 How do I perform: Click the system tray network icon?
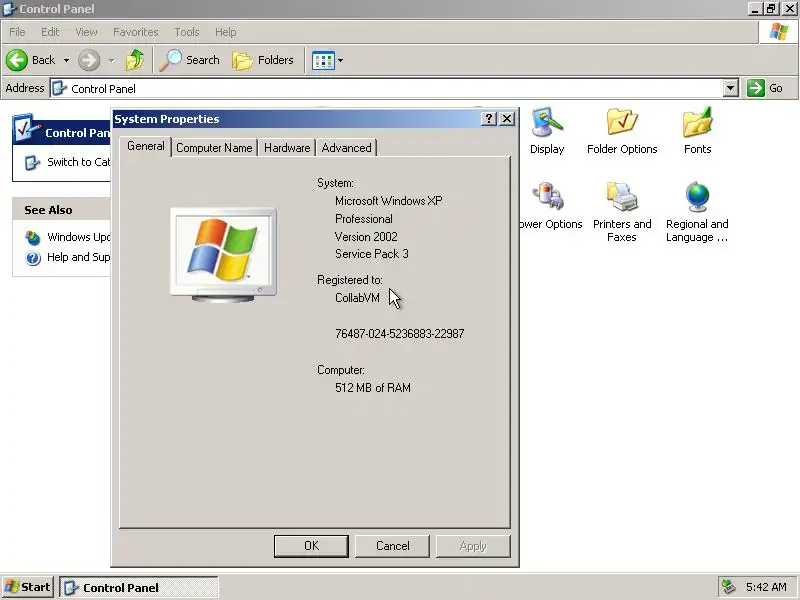coord(728,587)
